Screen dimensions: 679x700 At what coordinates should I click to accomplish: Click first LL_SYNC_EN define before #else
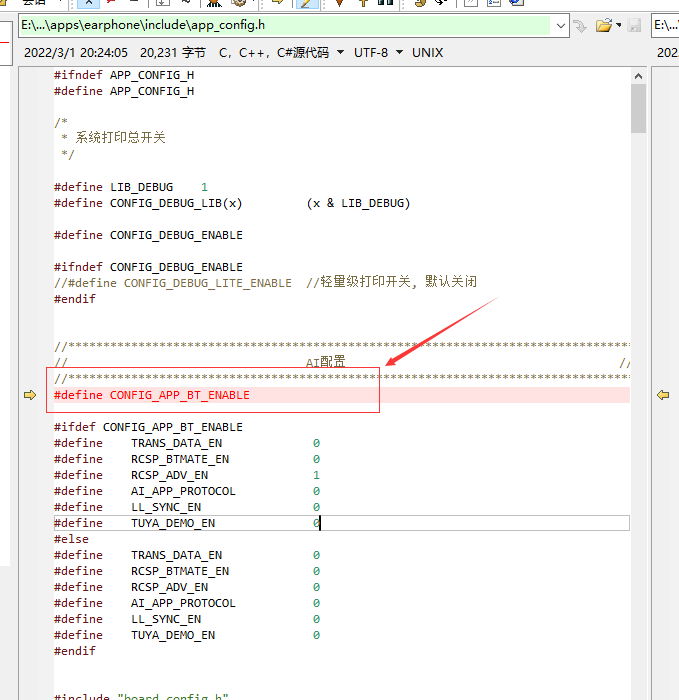coord(187,507)
